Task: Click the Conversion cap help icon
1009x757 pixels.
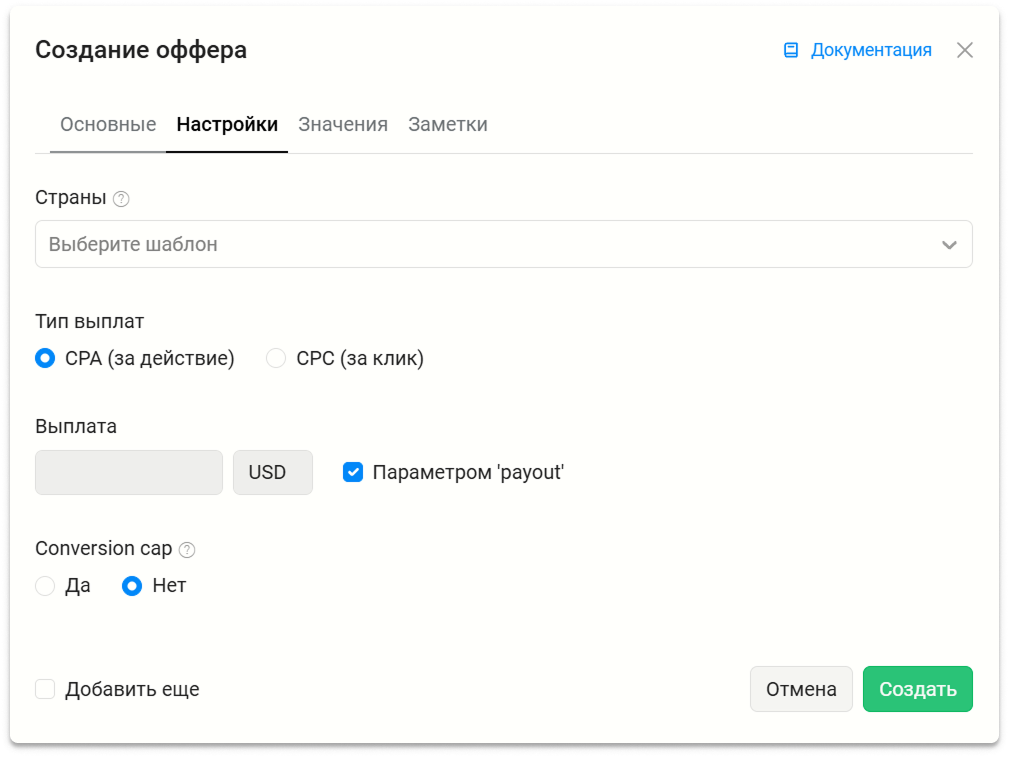Action: coord(187,549)
